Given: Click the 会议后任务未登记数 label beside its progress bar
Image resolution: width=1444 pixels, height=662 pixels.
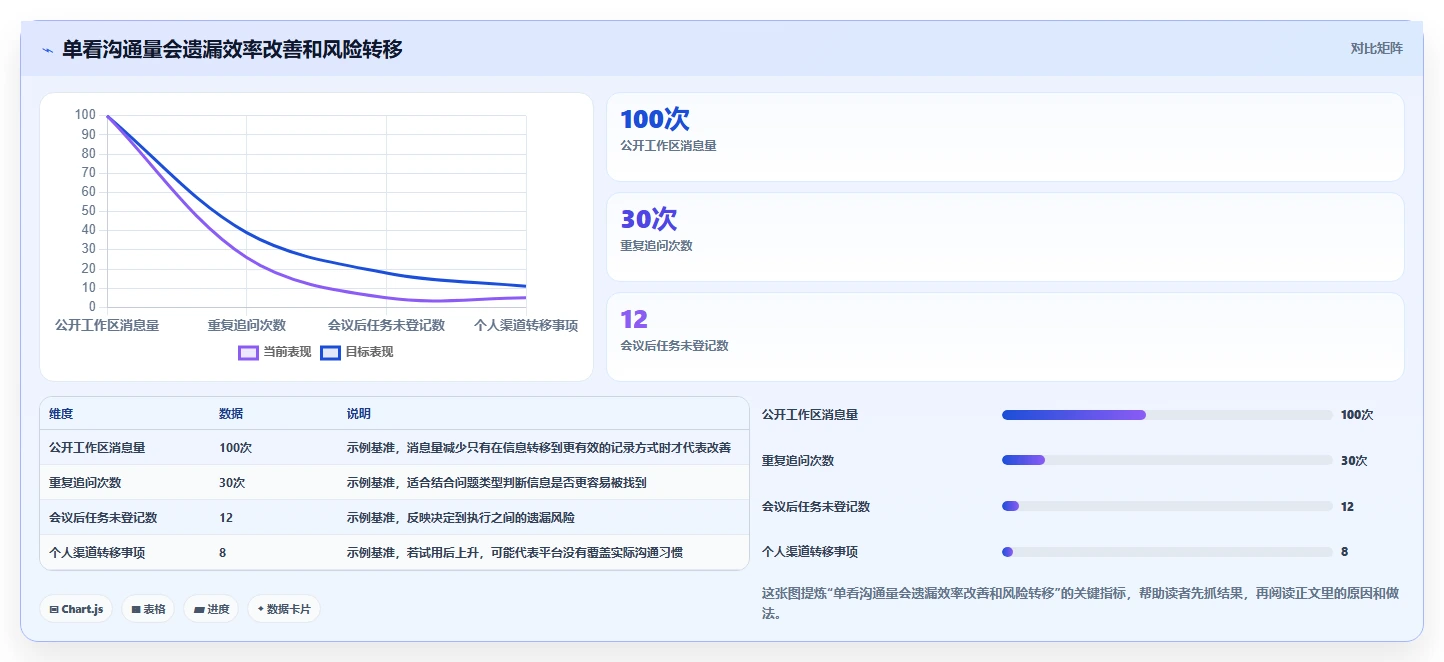Looking at the screenshot, I should [816, 507].
